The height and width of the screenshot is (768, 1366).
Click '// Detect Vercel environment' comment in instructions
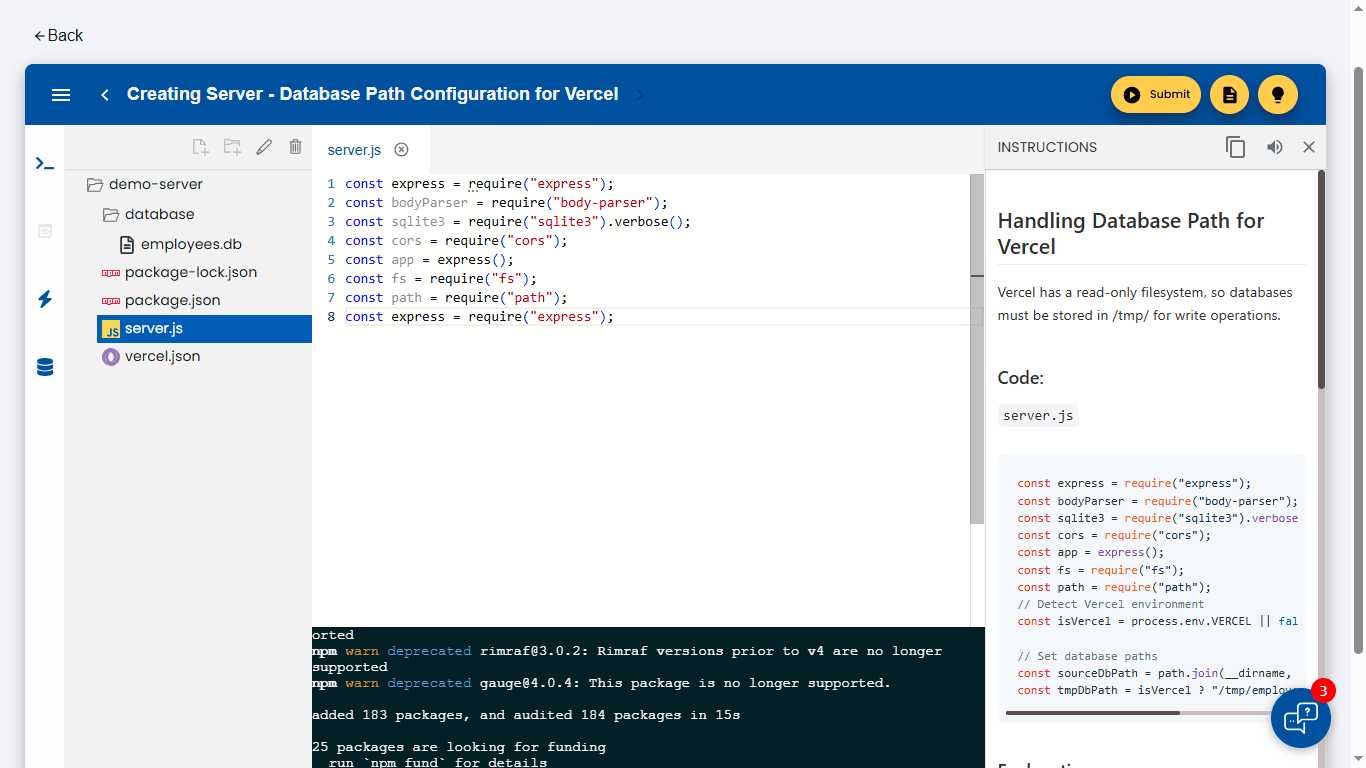click(1111, 604)
